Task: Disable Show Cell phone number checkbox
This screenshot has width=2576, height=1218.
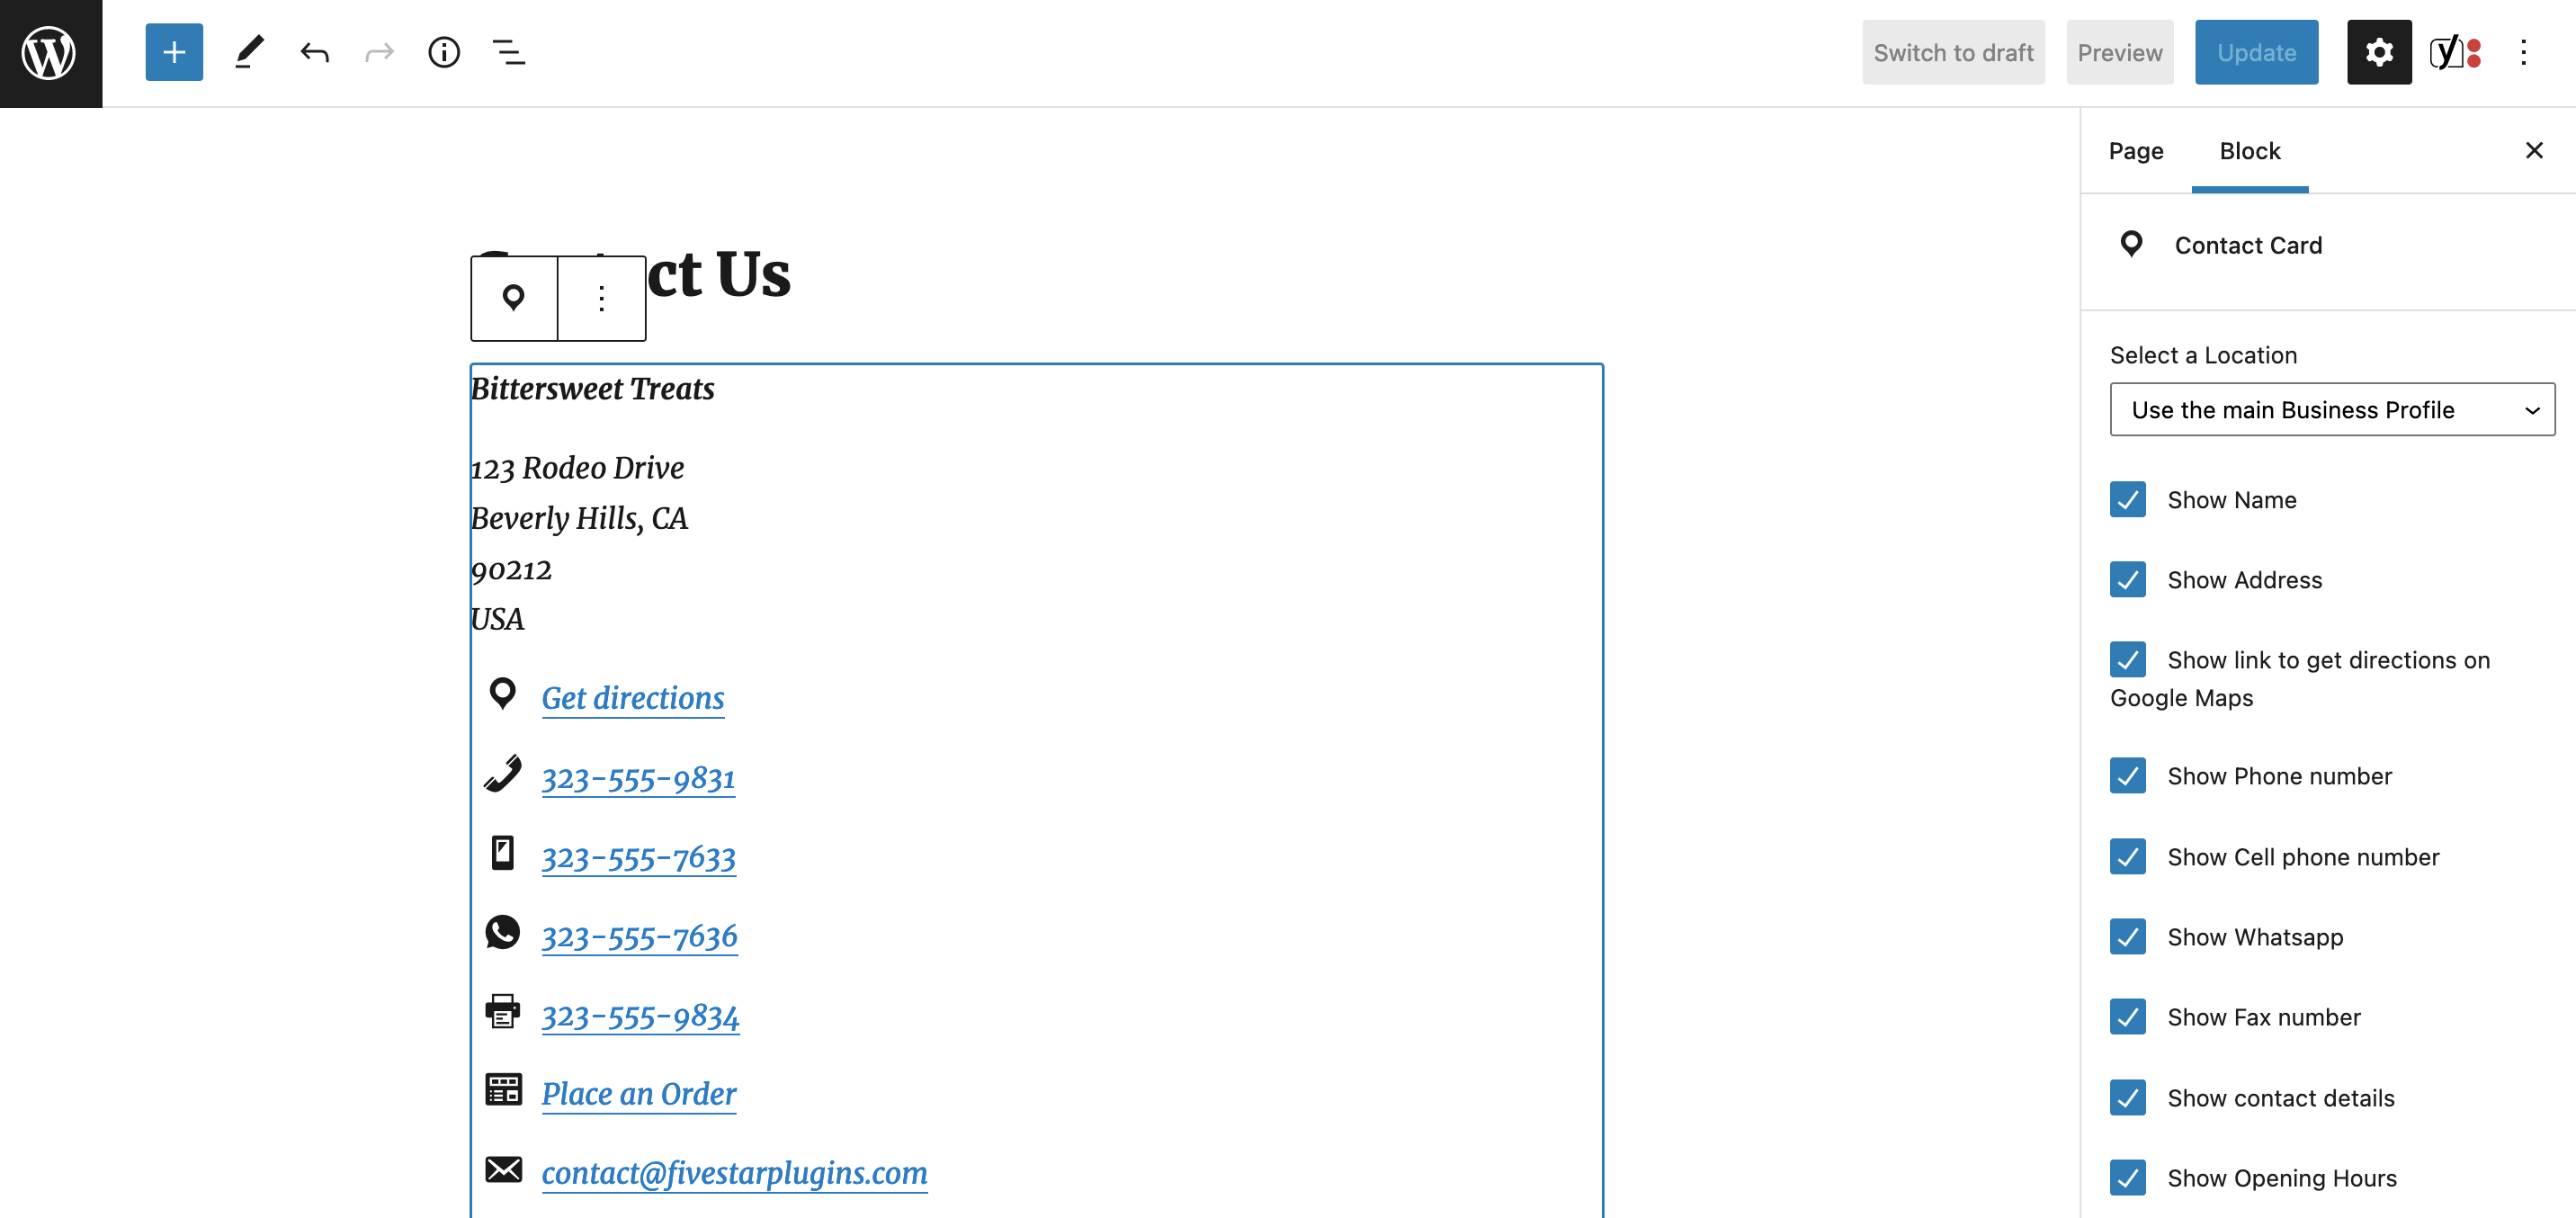Action: click(x=2129, y=856)
